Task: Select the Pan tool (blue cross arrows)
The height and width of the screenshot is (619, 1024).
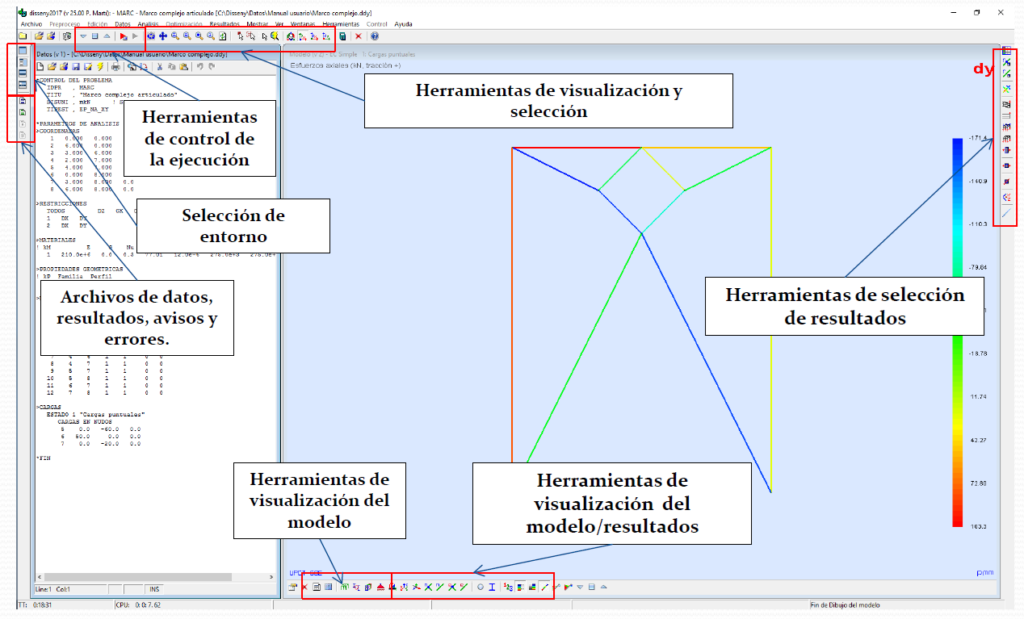Action: [163, 36]
